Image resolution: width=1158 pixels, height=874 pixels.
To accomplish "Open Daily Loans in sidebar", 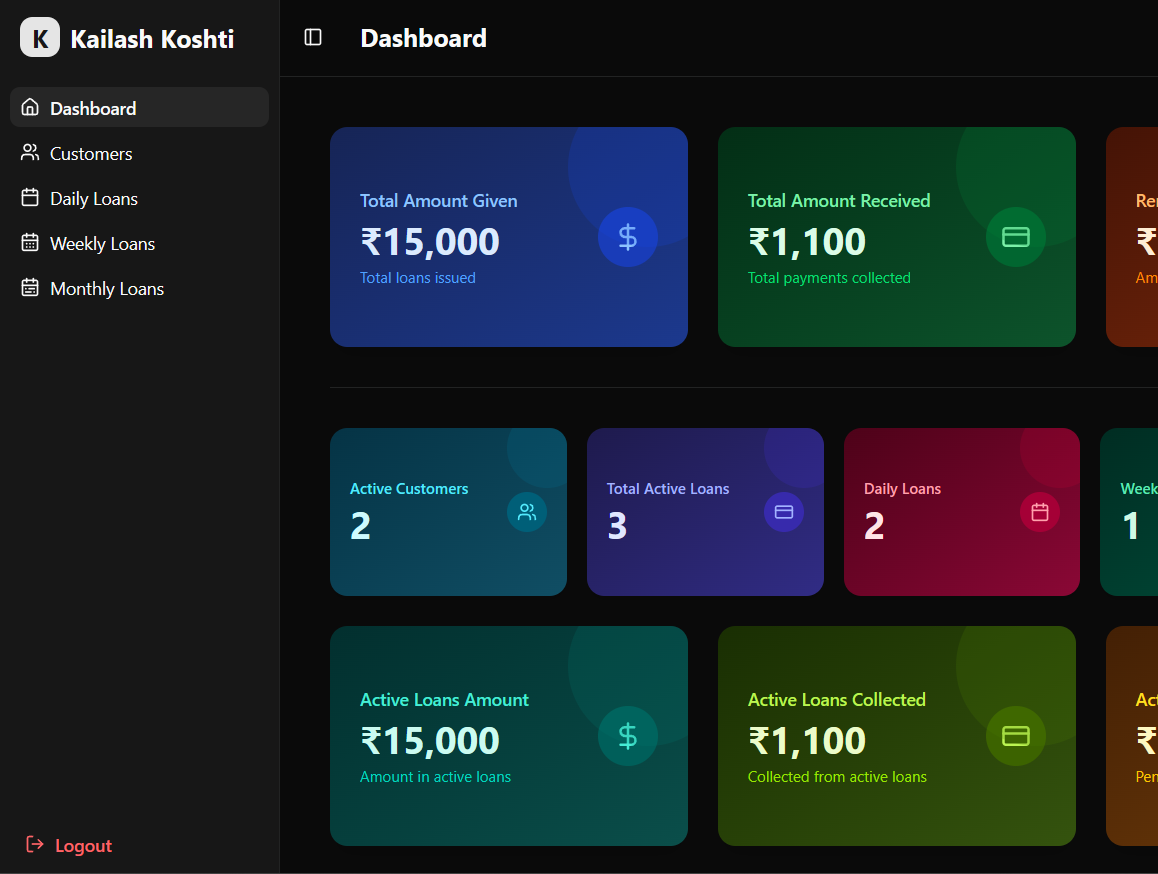I will click(x=140, y=198).
